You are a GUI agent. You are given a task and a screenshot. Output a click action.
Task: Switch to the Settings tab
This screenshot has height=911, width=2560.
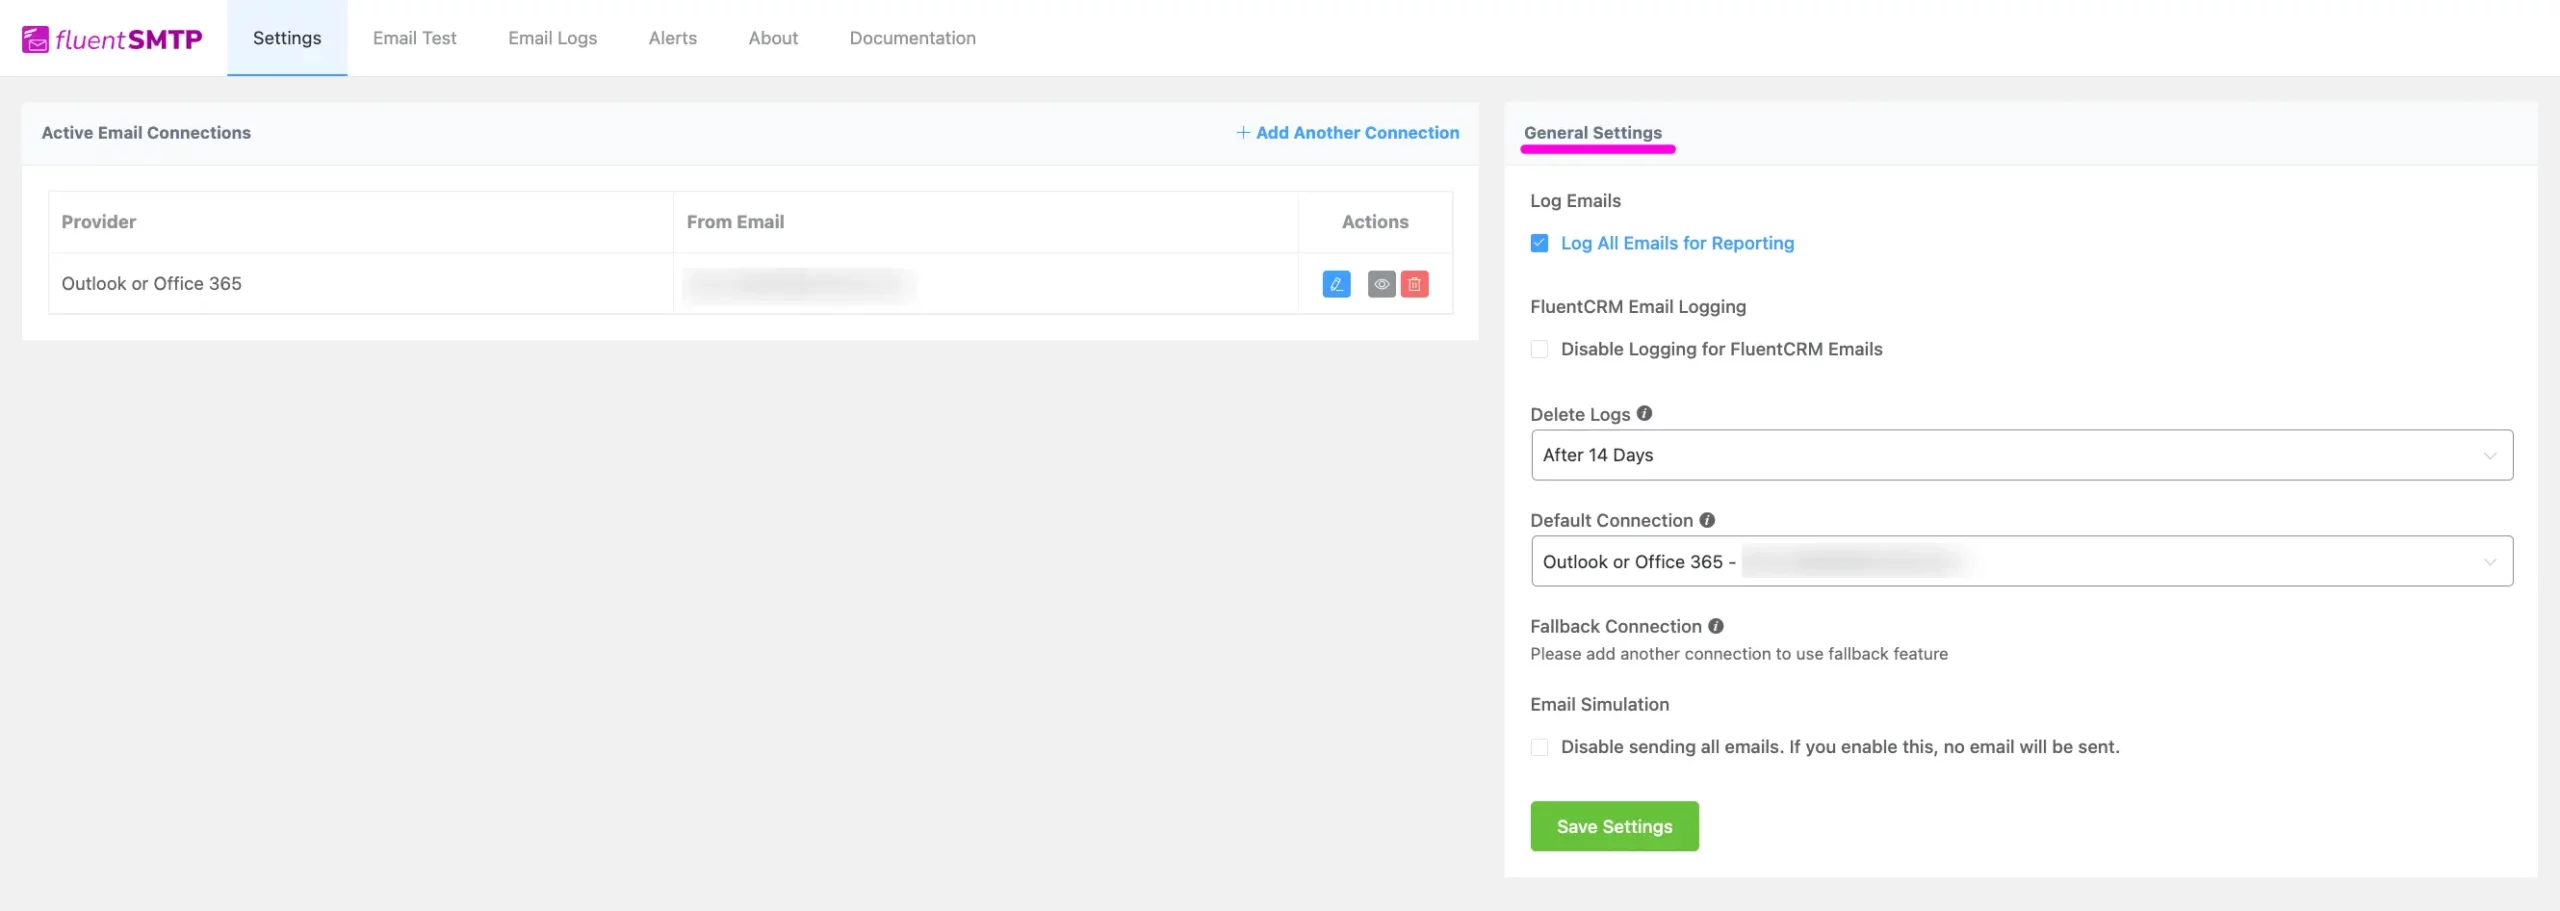(x=287, y=38)
